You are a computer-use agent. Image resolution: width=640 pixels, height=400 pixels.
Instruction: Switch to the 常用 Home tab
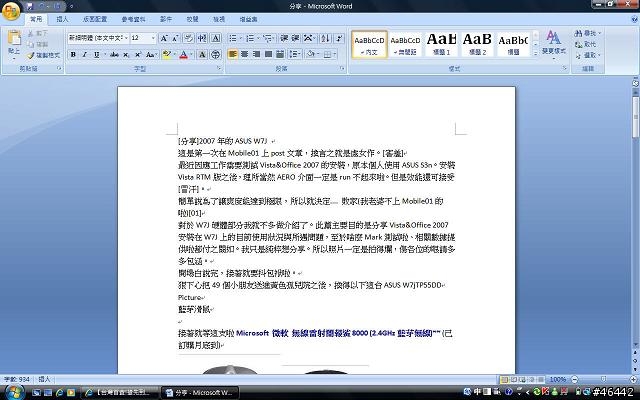click(36, 19)
